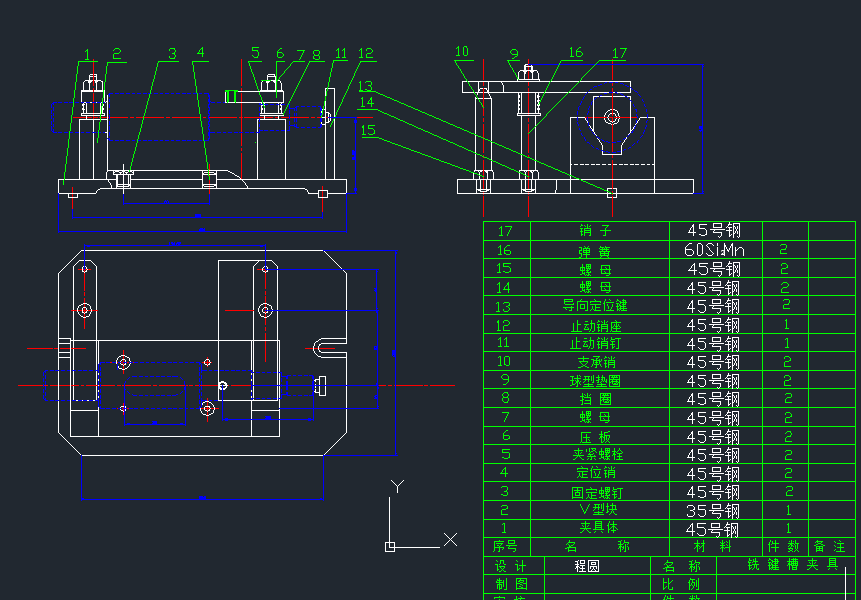Click the 60Si2Mn material cell
The height and width of the screenshot is (600, 861).
(715, 250)
